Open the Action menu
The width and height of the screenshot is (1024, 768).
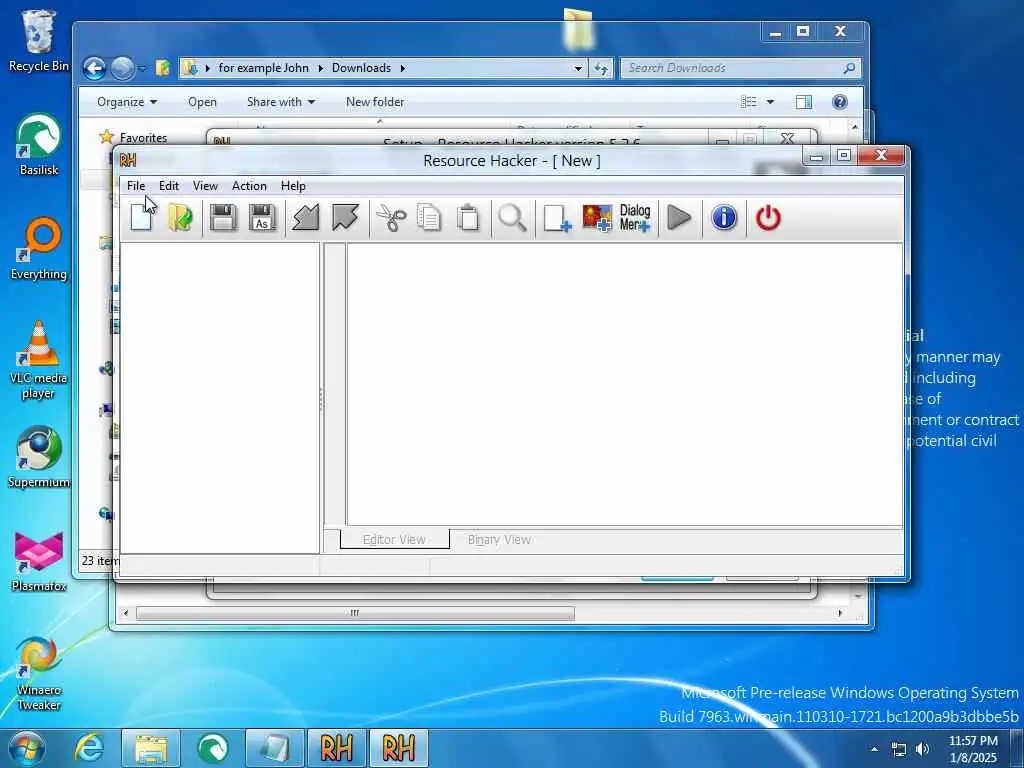(x=249, y=185)
